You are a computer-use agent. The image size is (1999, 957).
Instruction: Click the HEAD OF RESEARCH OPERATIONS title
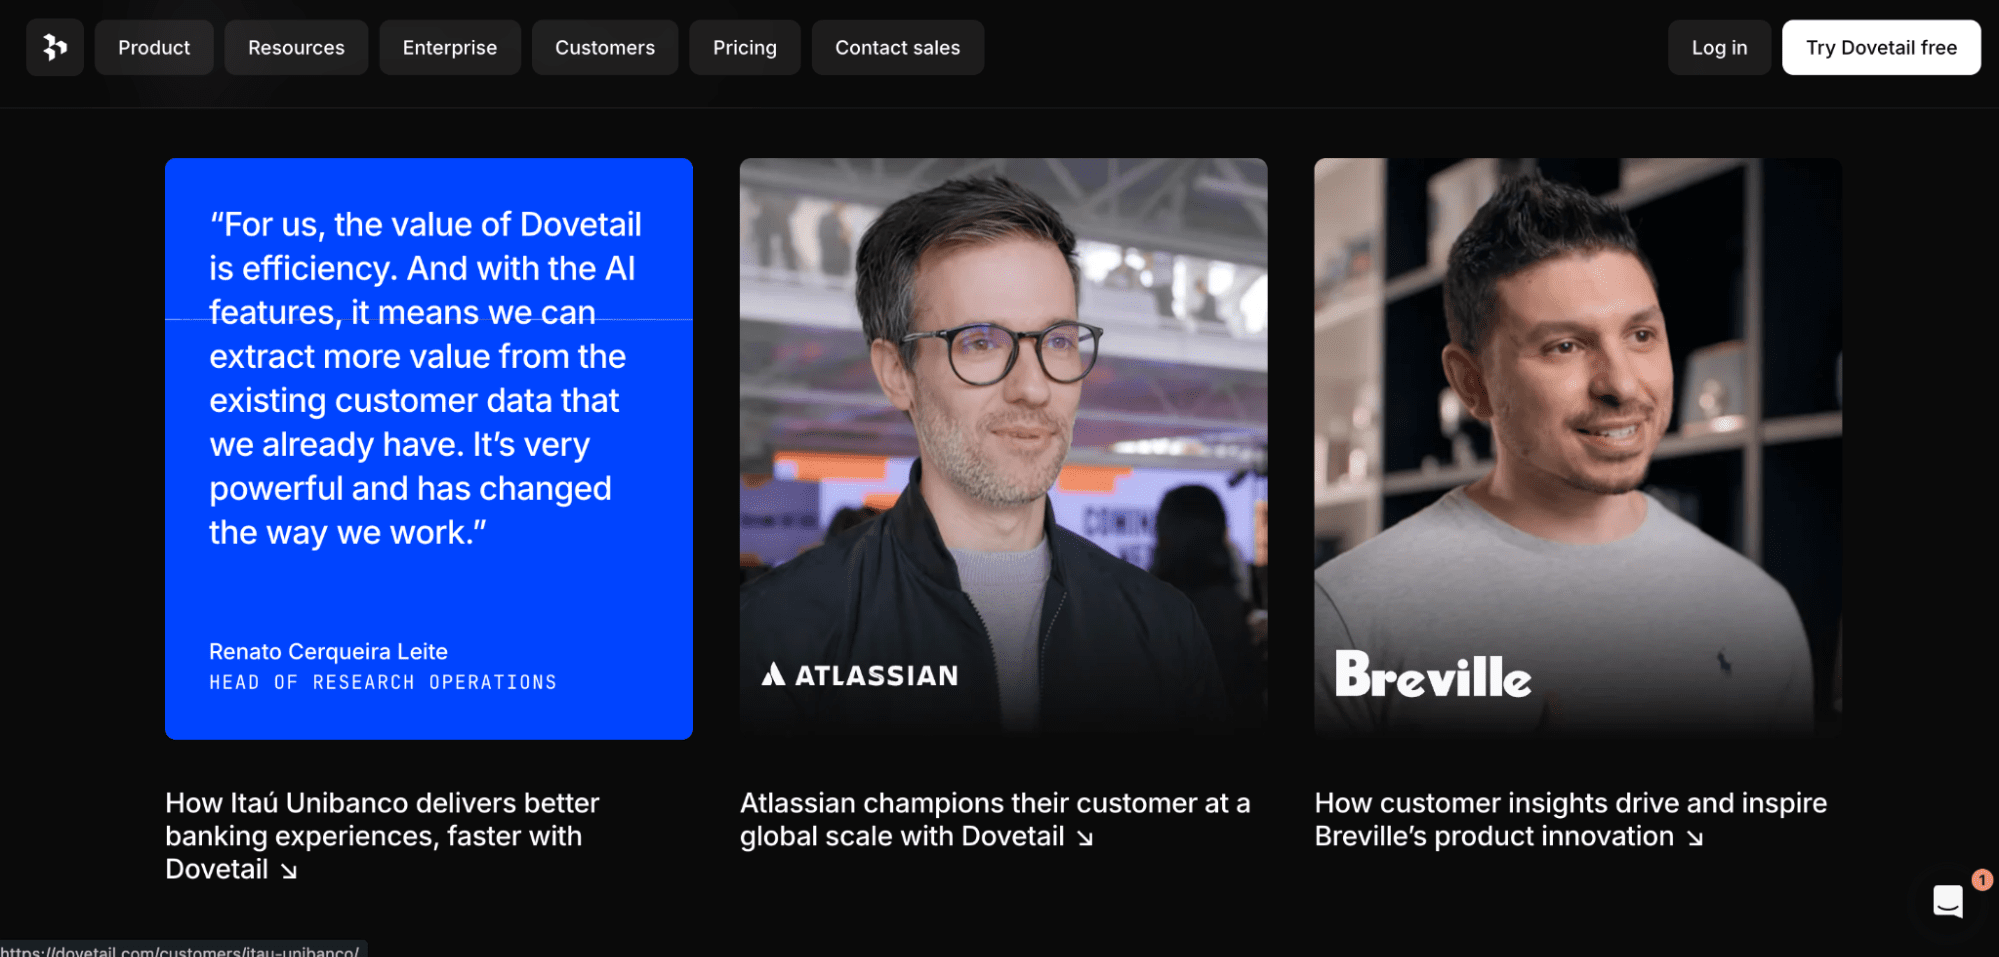[x=383, y=682]
